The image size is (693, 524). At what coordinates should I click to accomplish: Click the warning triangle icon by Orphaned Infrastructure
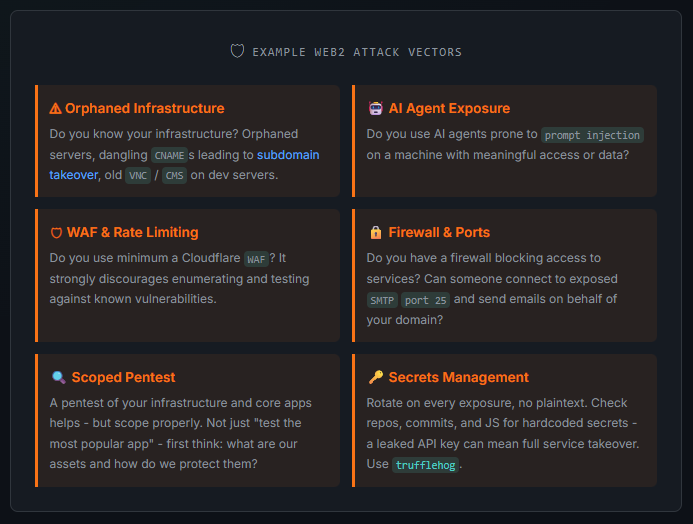55,108
